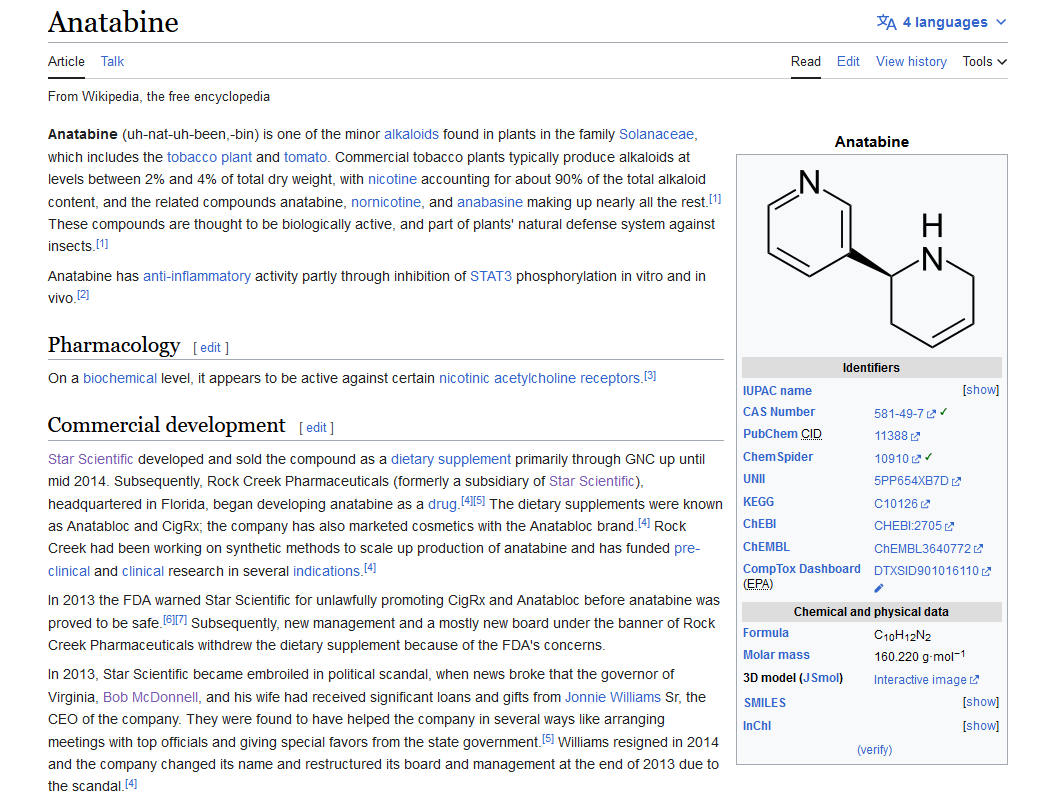Screen dimensions: 1044x802
Task: Open the View history tab
Action: 911,61
